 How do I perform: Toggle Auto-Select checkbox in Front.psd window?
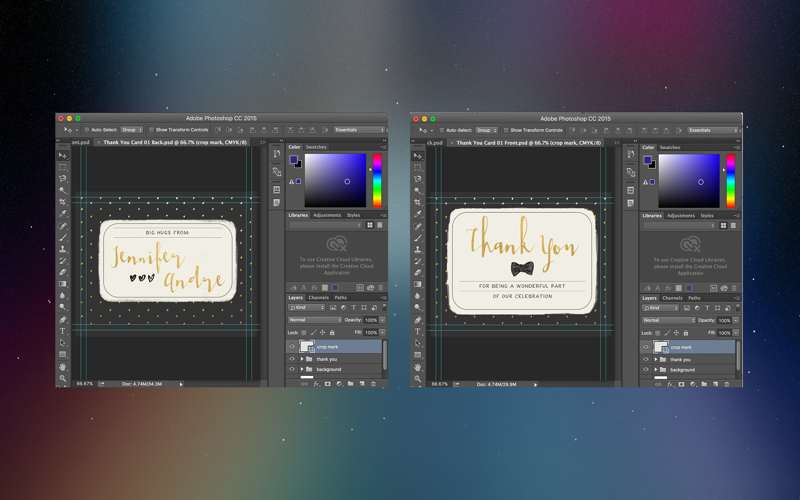(442, 130)
